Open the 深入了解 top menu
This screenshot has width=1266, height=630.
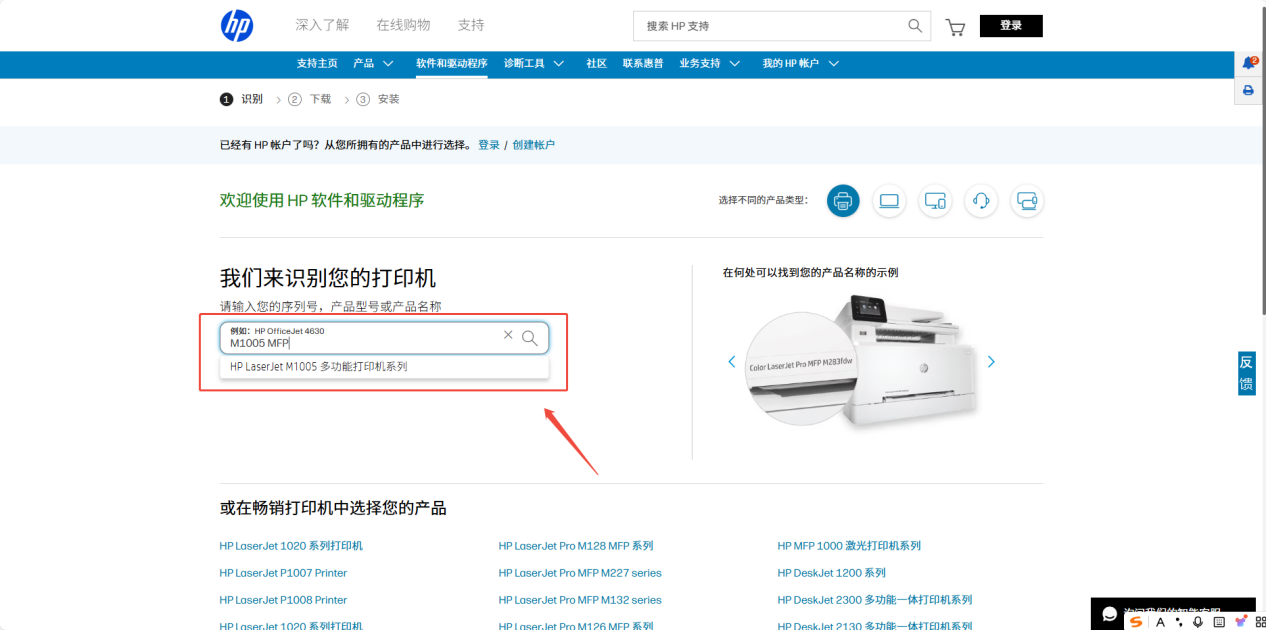(322, 25)
